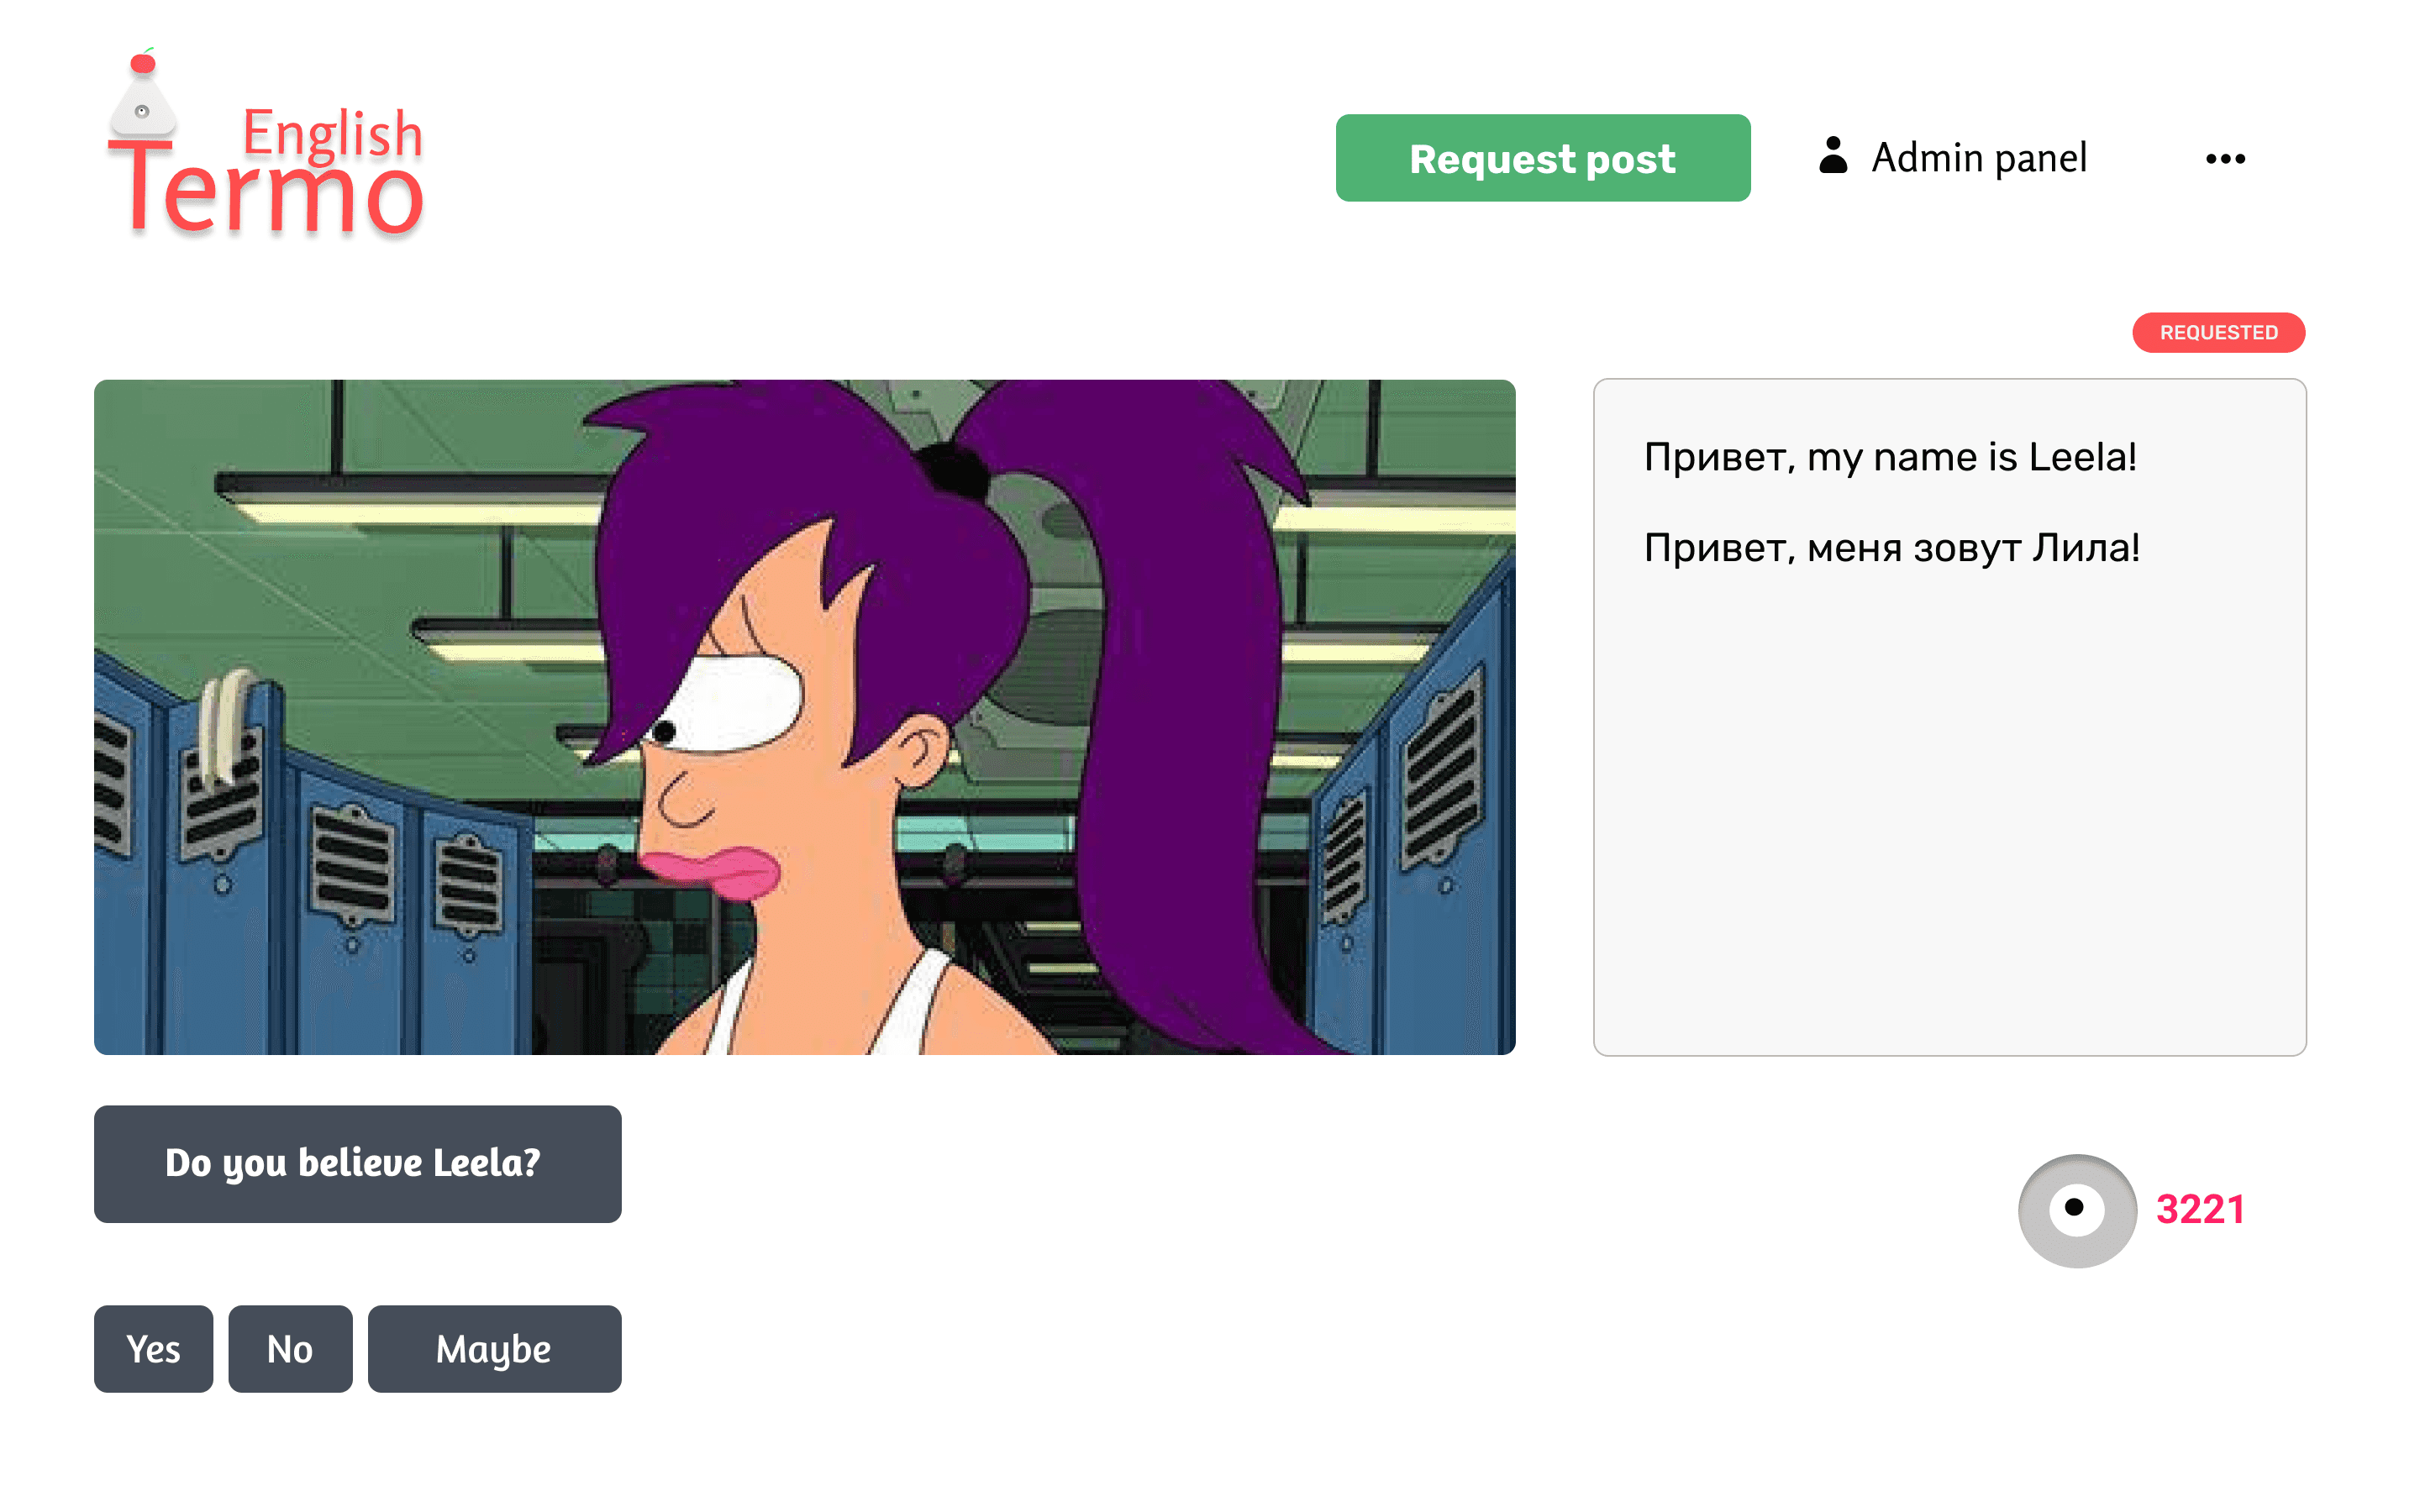Click the English Termo logo

pyautogui.click(x=265, y=143)
